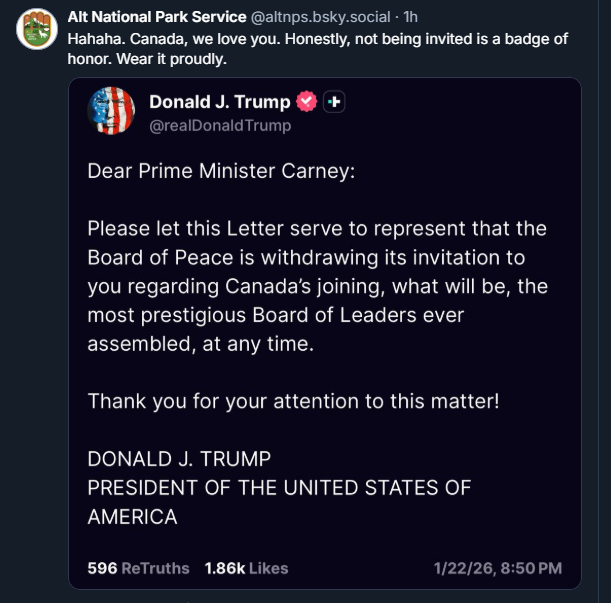Screen dimensions: 611x603
Task: View the 1.86k Likes count
Action: click(246, 568)
